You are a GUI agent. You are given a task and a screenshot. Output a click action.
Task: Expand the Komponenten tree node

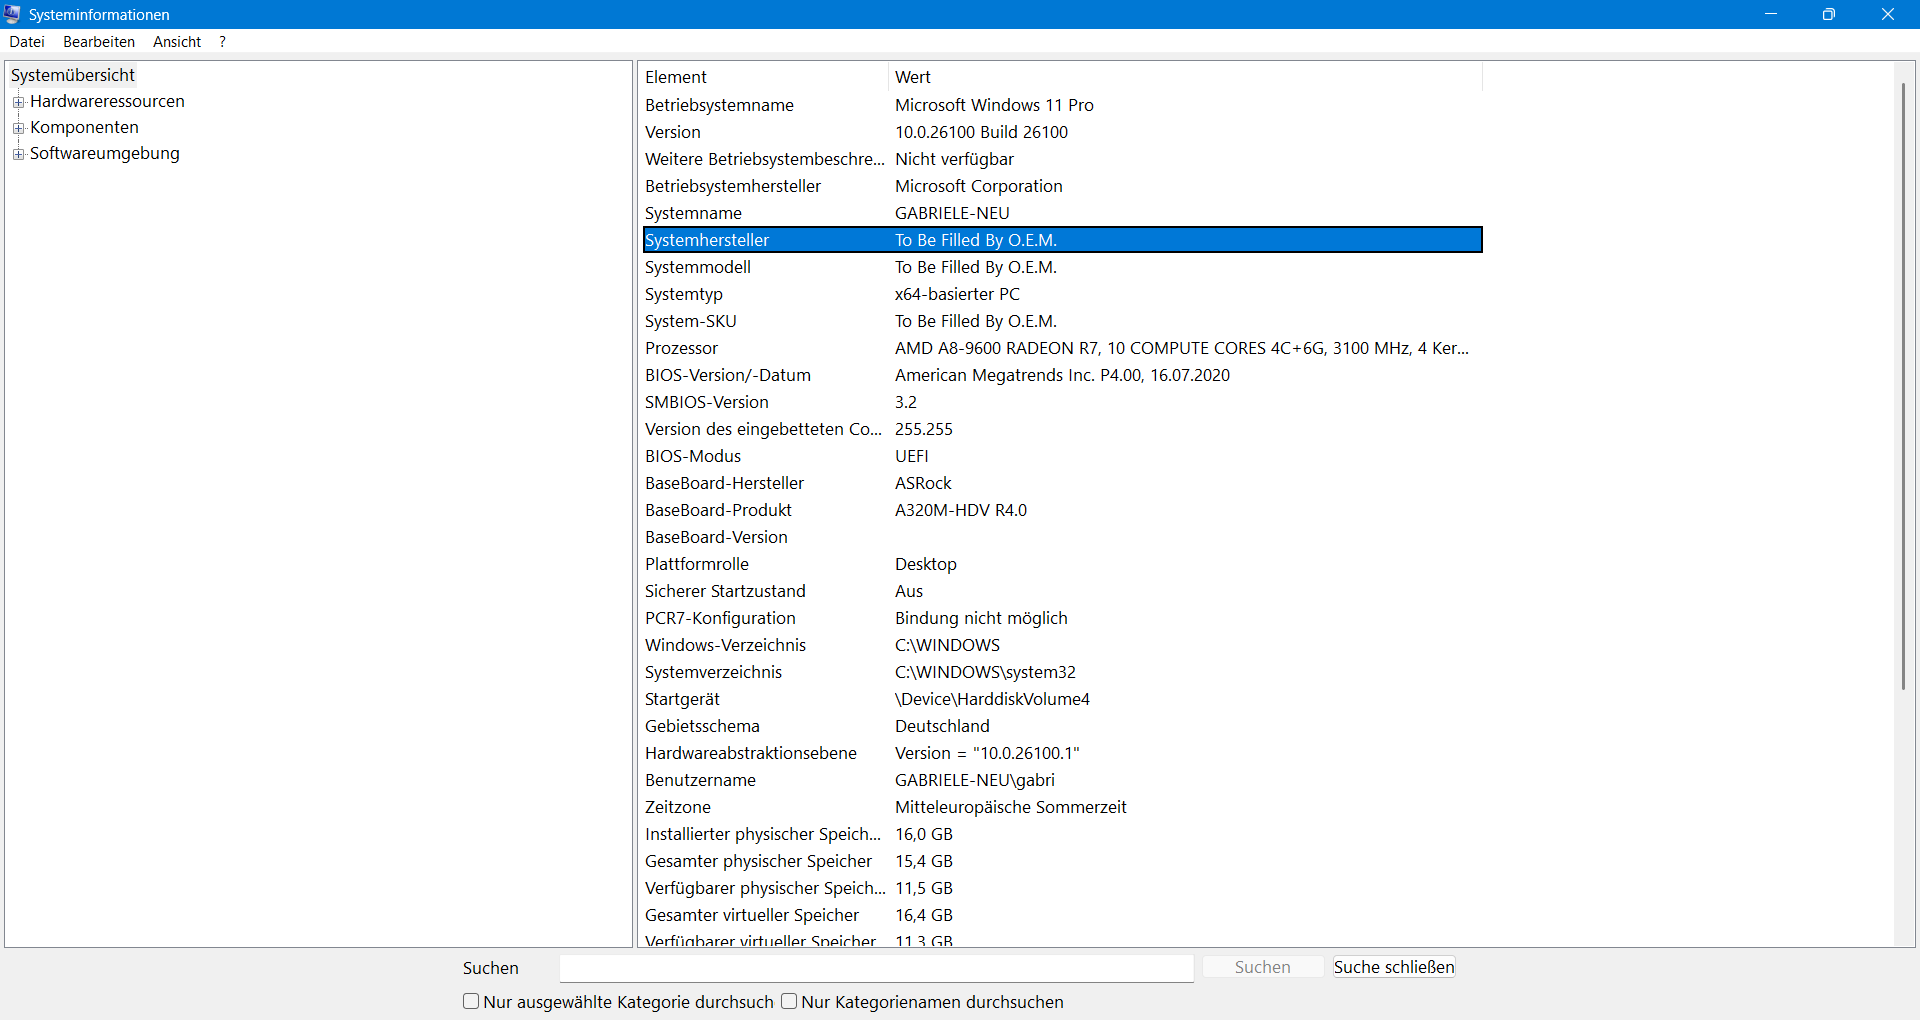pos(18,128)
